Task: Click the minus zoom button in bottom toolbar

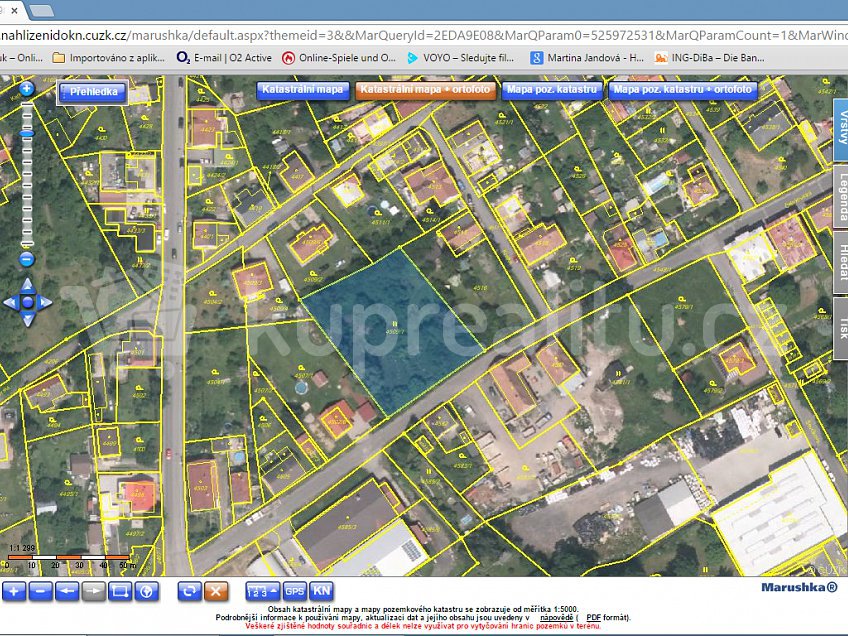Action: click(x=41, y=591)
